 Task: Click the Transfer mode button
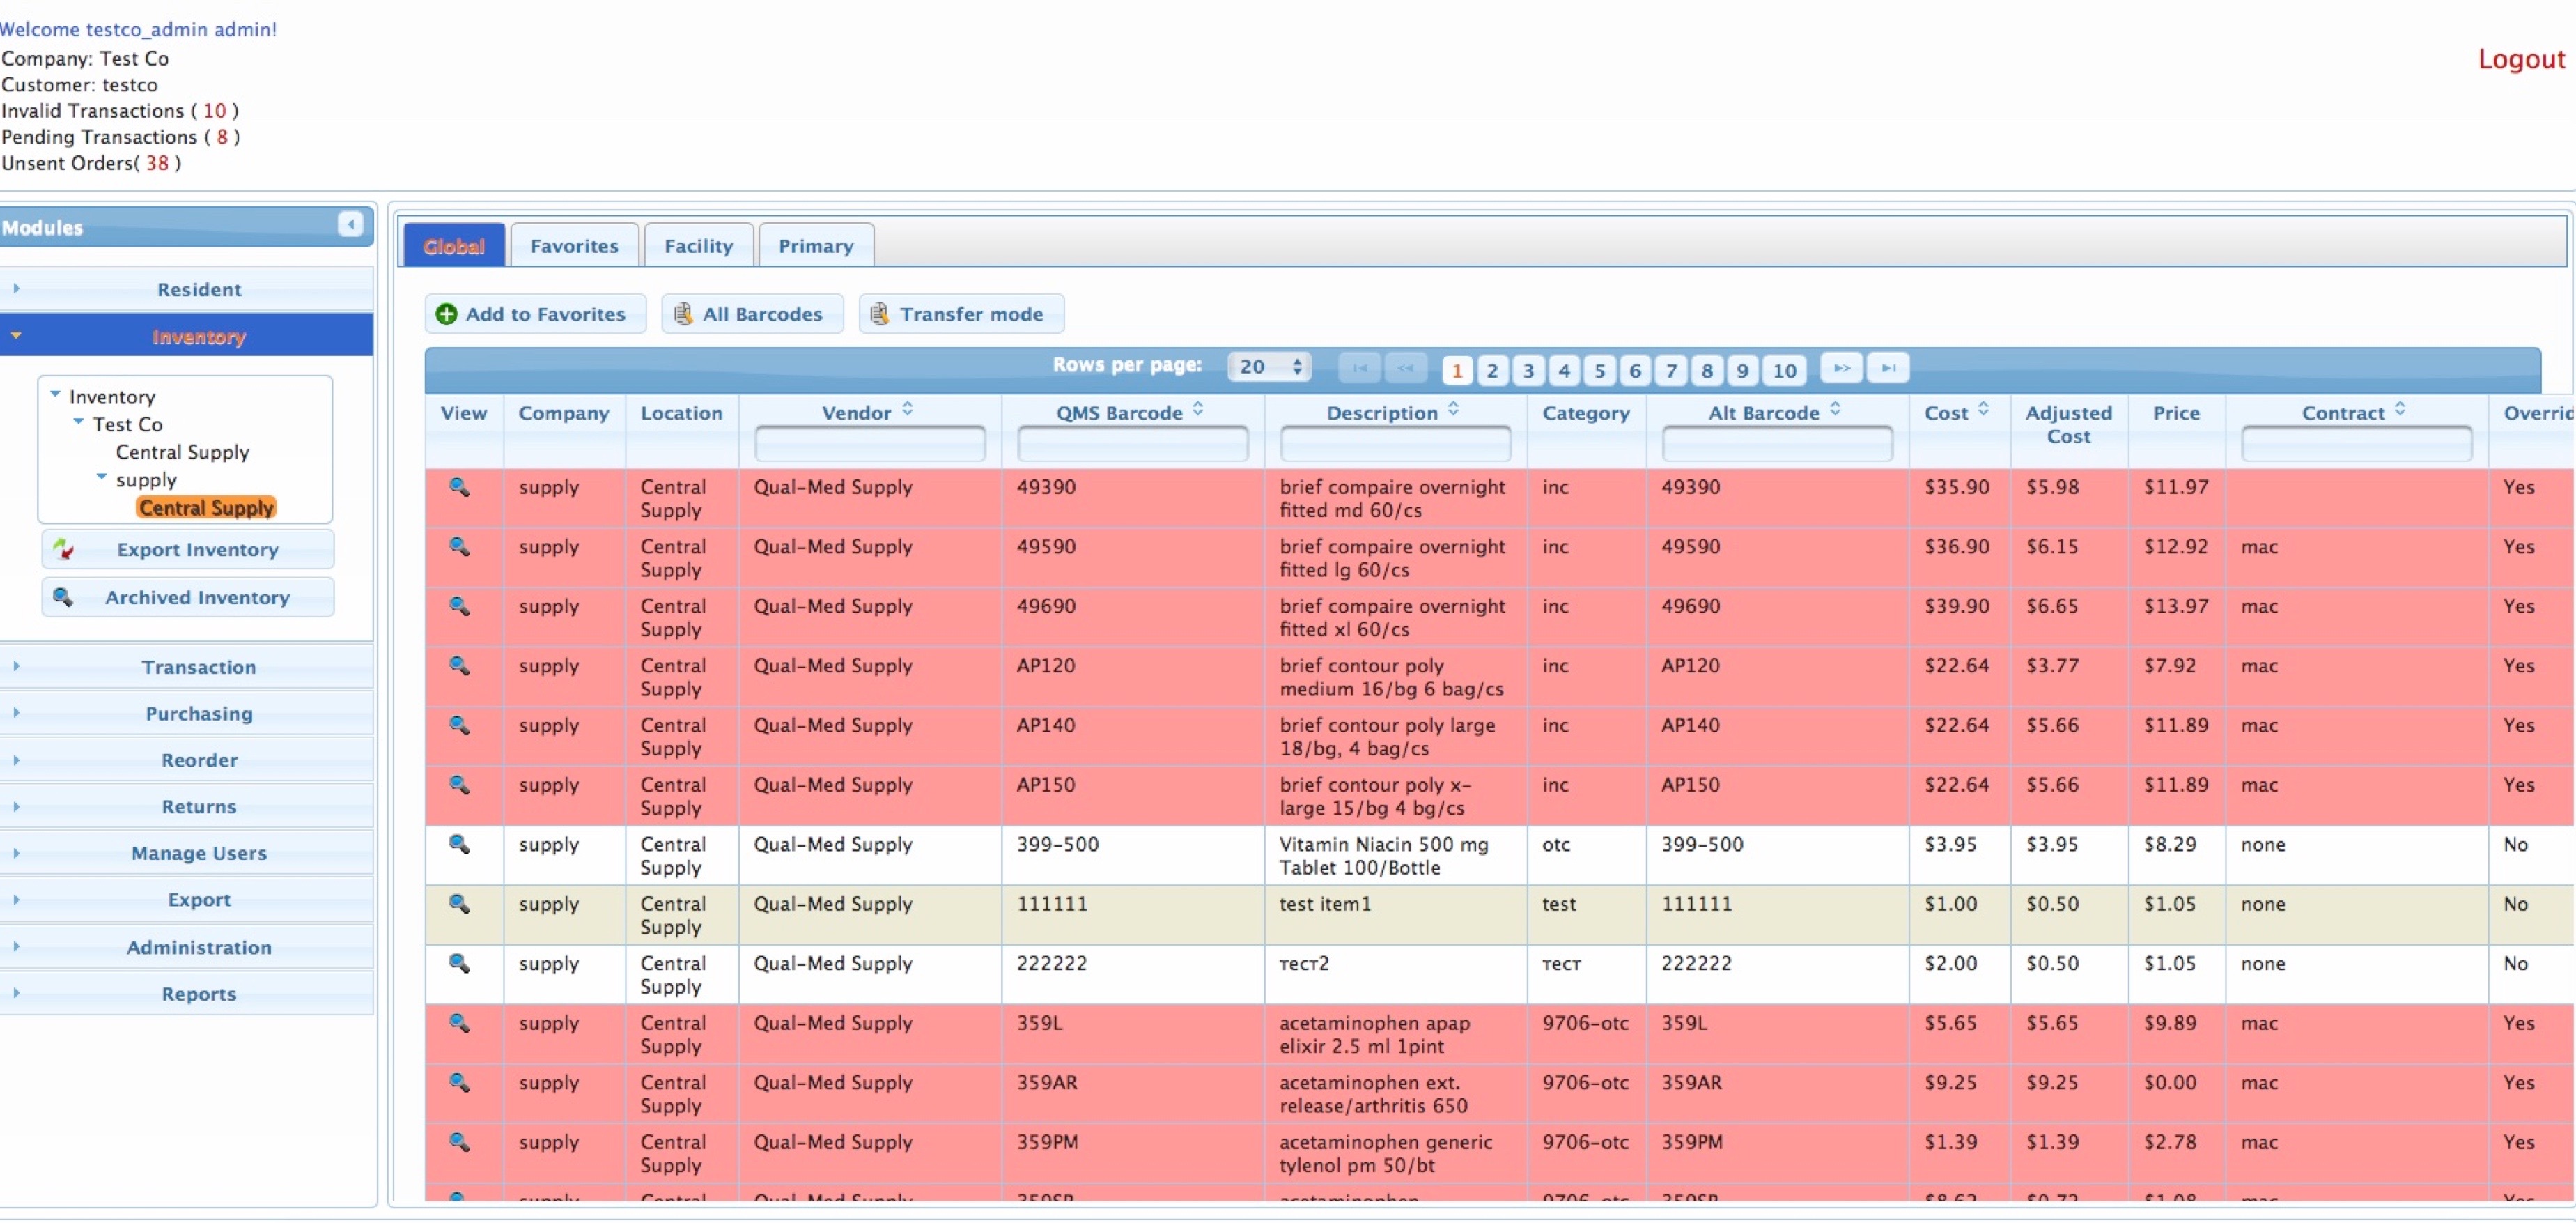[x=960, y=315]
